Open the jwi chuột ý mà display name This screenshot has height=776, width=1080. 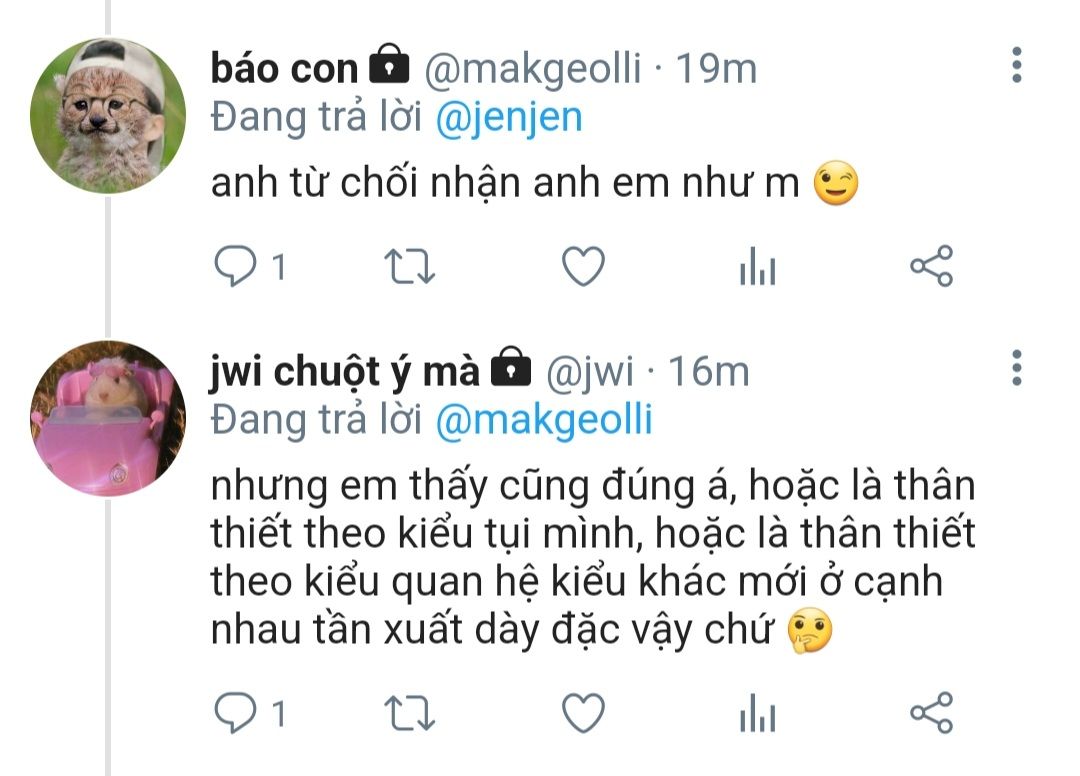344,373
